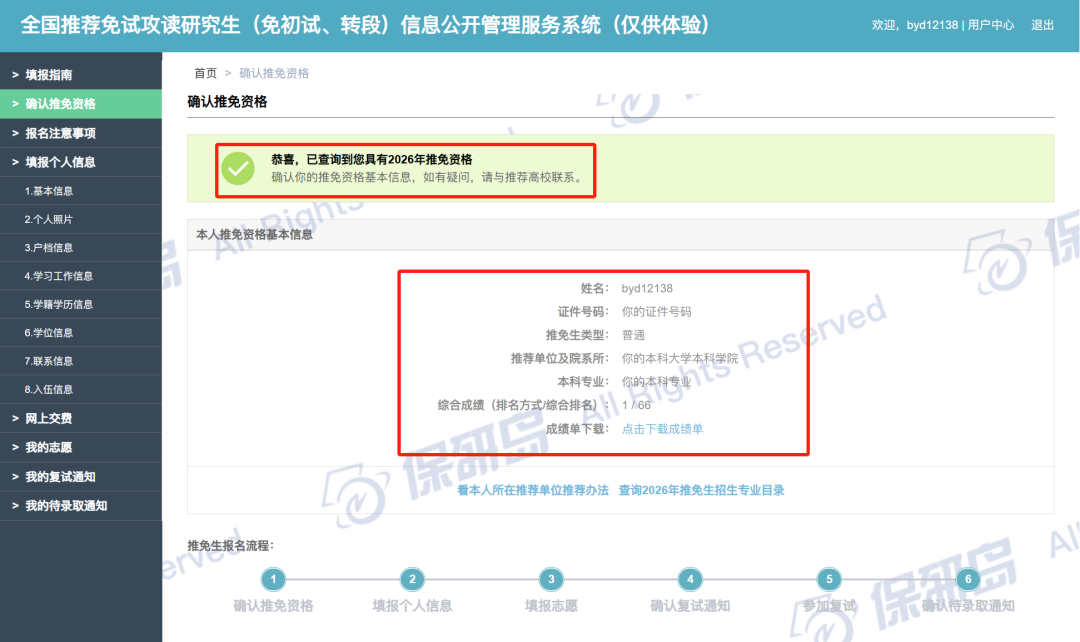The image size is (1080, 642).
Task: Collapse the 填报个人信息 sidebar section
Action: click(x=60, y=162)
